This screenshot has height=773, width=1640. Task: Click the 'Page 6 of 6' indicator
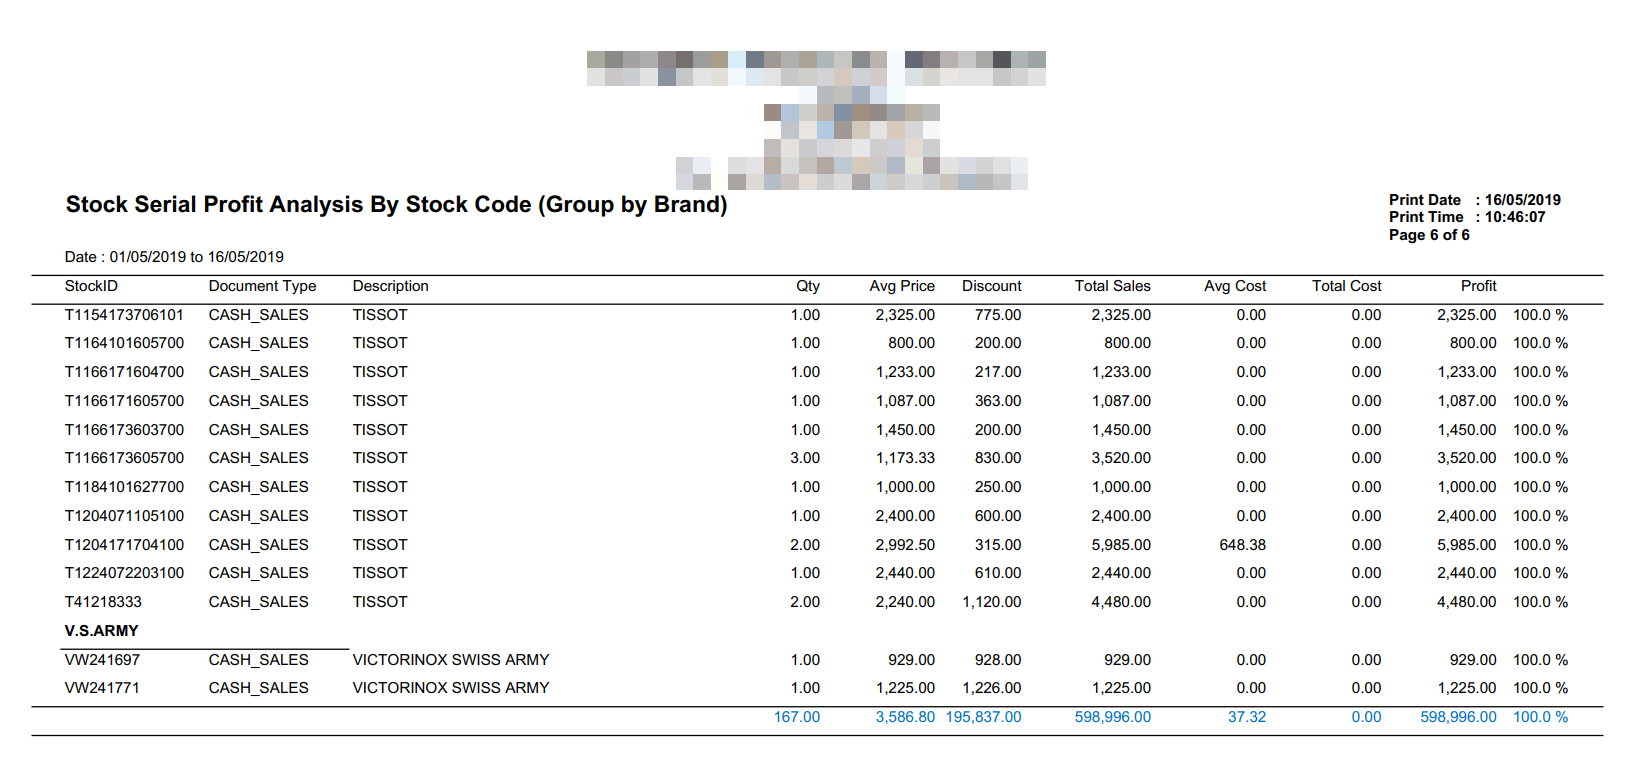(x=1429, y=235)
